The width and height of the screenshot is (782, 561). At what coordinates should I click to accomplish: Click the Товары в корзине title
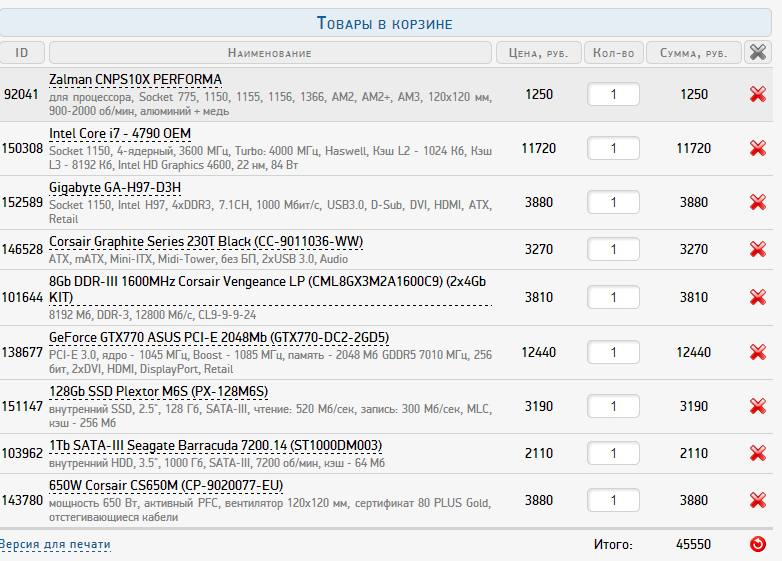[385, 23]
